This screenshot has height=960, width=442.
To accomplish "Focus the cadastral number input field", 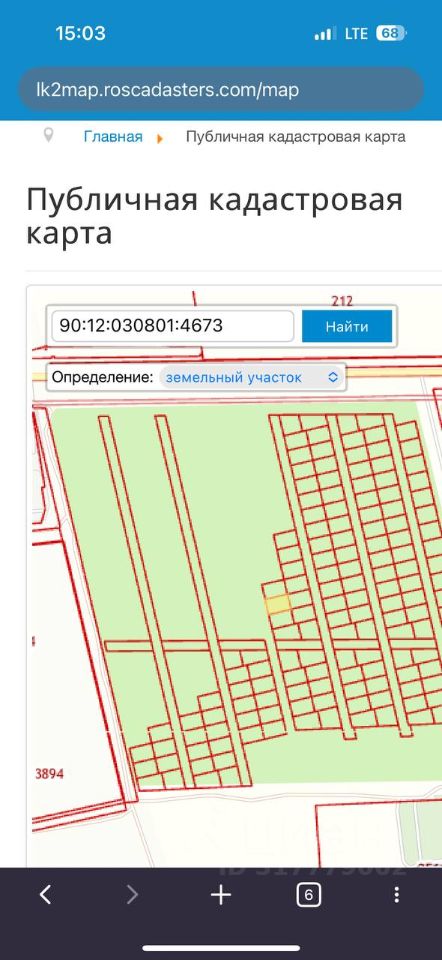I will pyautogui.click(x=173, y=326).
